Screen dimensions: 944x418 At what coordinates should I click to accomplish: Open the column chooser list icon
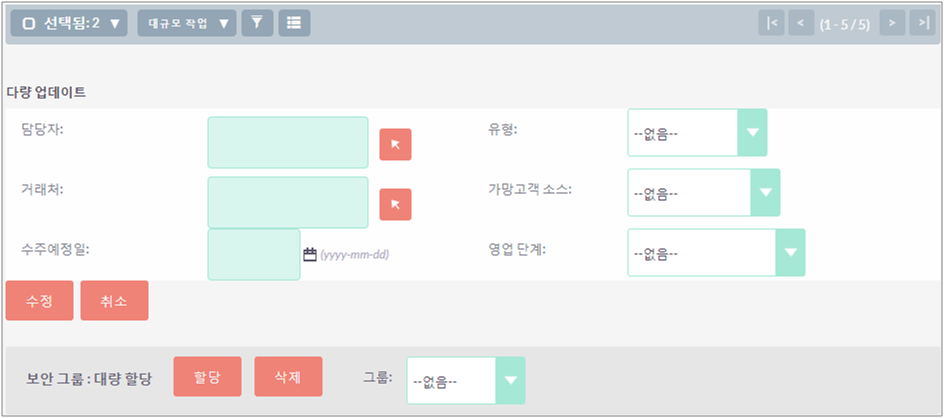click(x=294, y=23)
